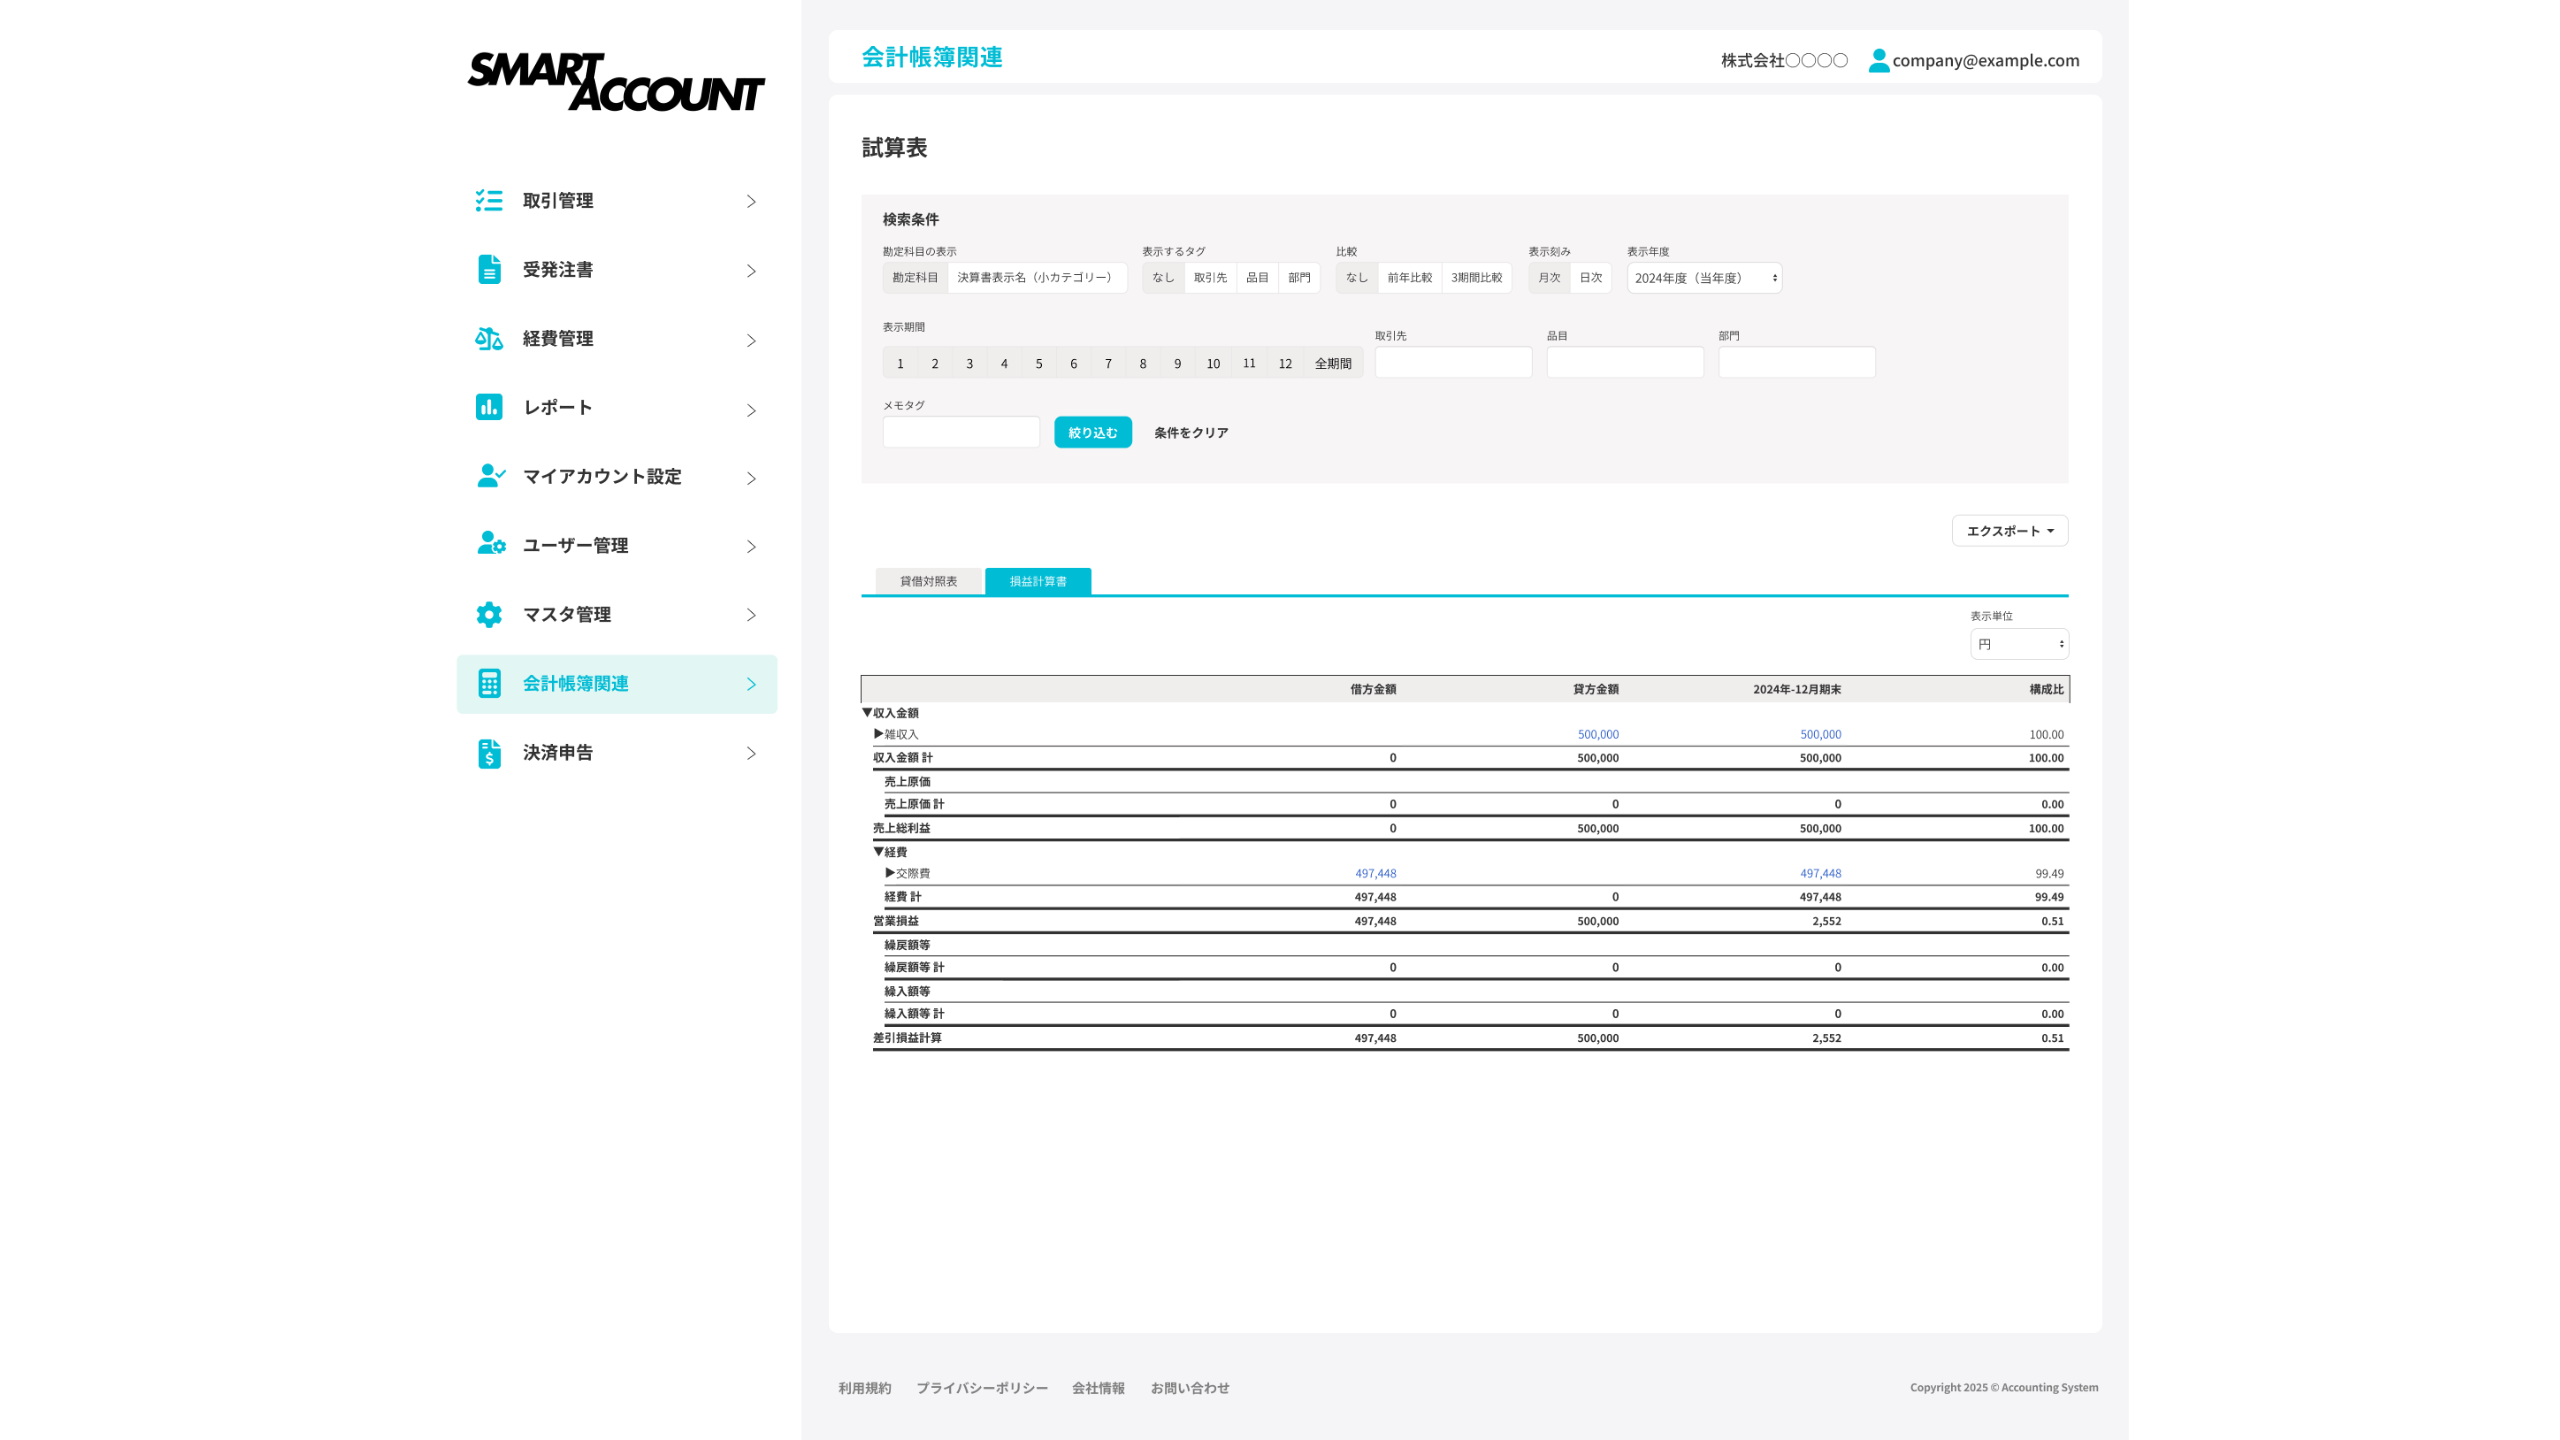Click the 絞り込む filter button
Screen dimensions: 2560x1440
pos(1092,432)
